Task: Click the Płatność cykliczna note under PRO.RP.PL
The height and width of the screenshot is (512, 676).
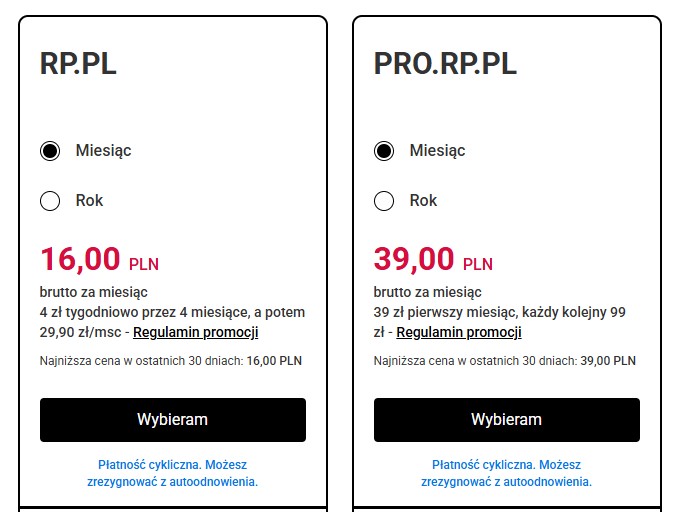Action: (506, 473)
